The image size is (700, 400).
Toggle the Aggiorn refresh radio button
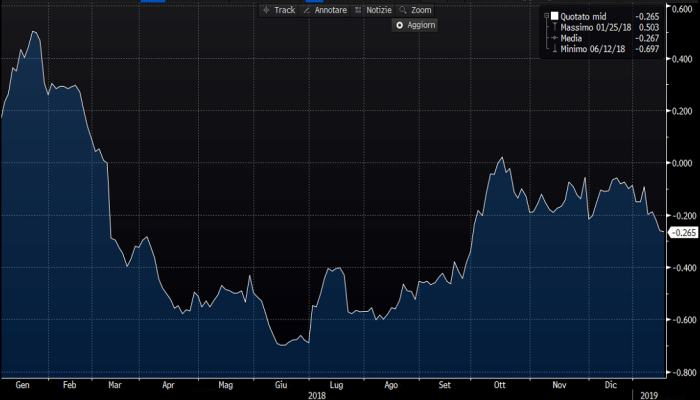click(400, 24)
